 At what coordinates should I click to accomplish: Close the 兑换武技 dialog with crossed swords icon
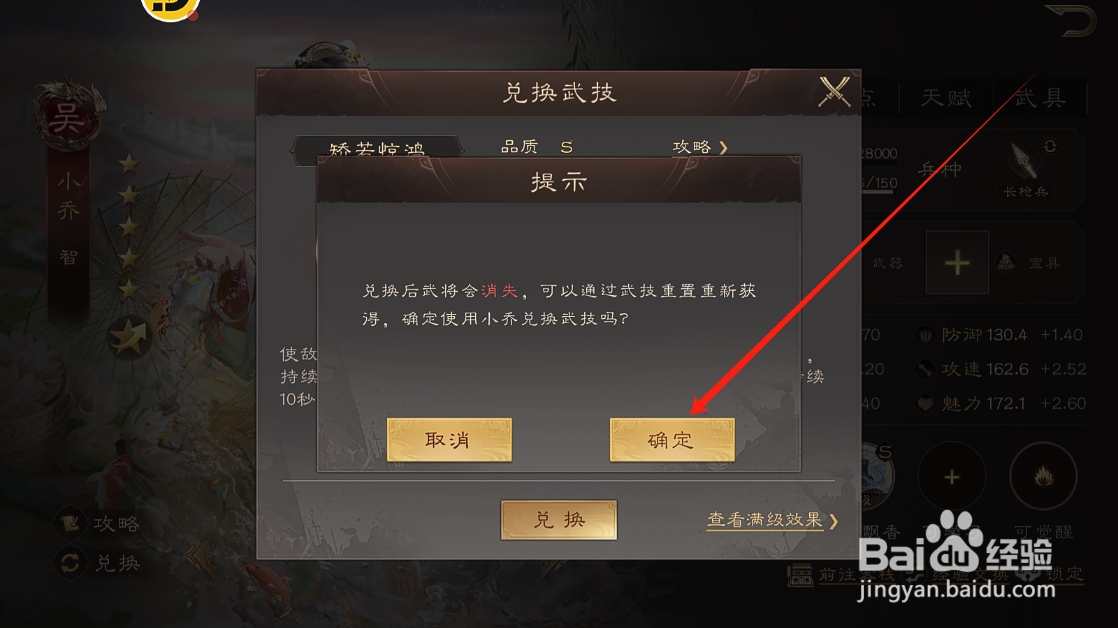click(x=834, y=92)
